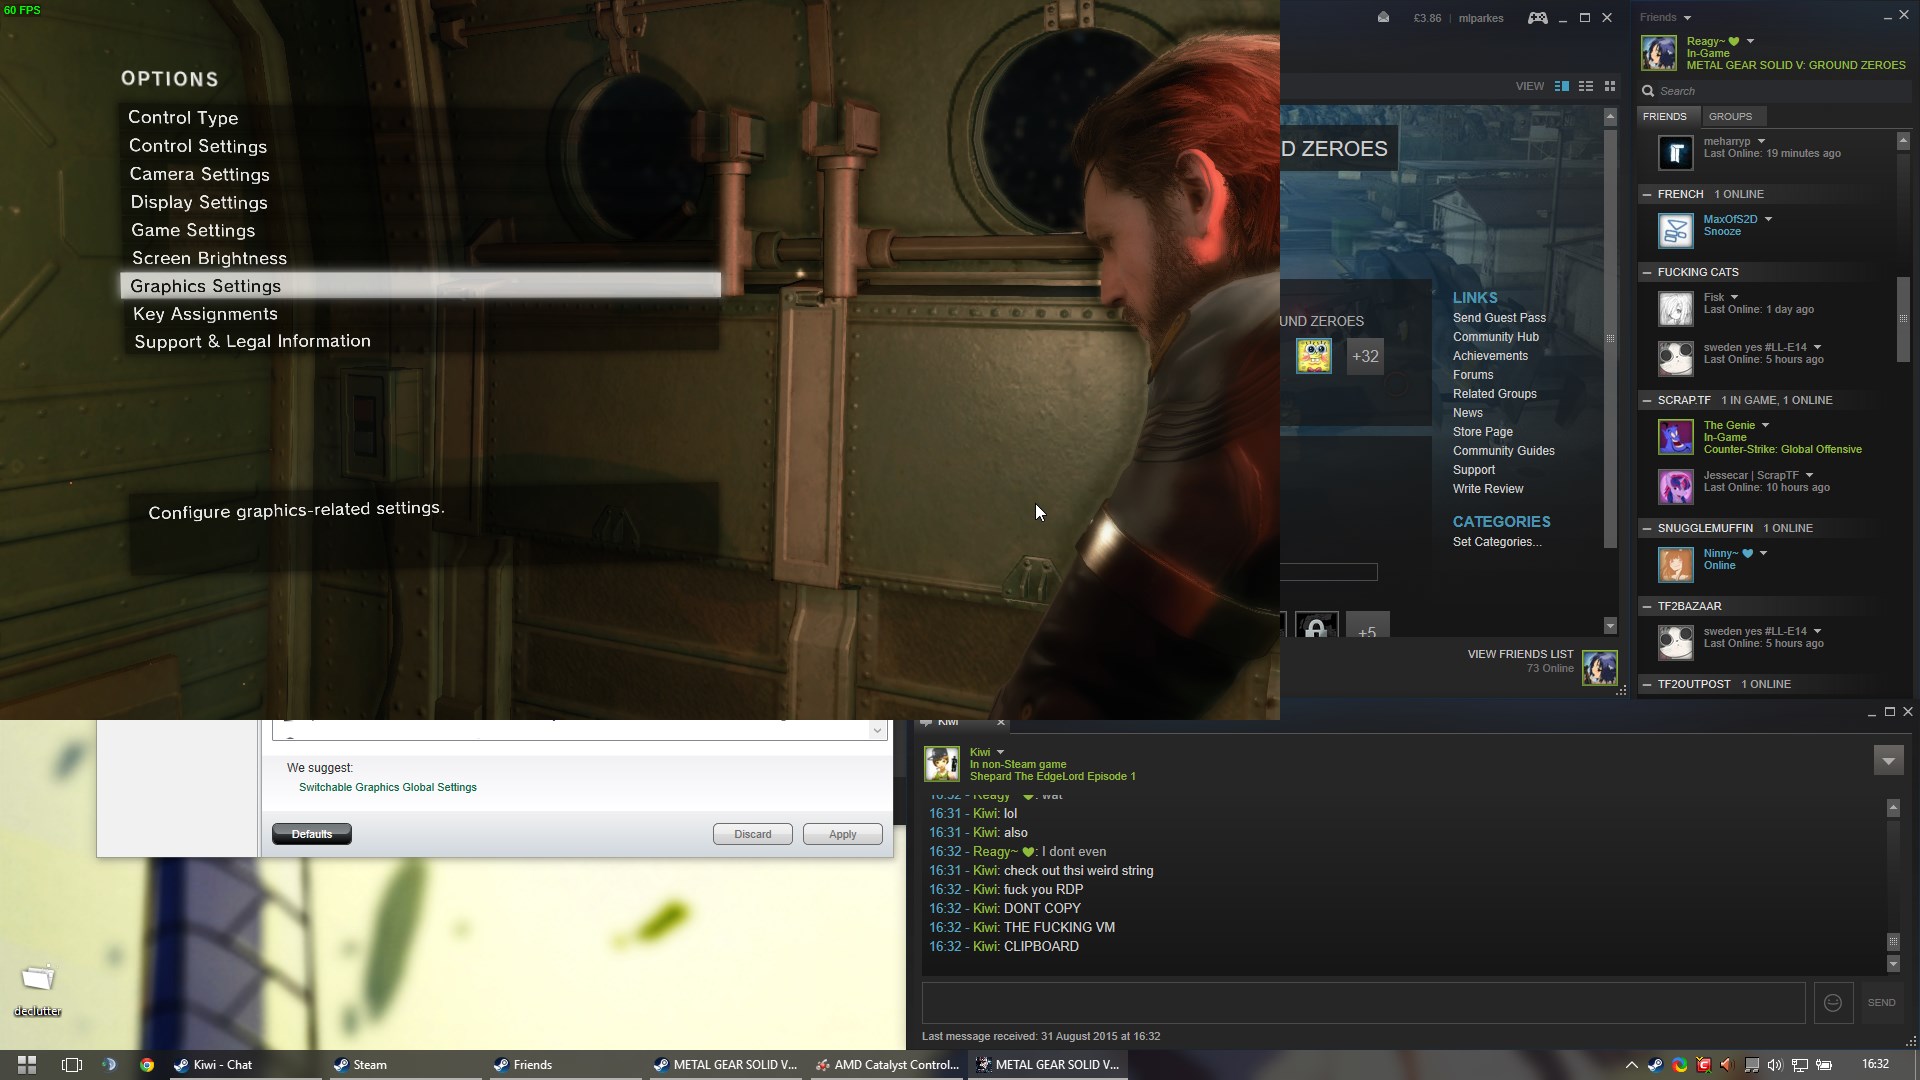Open Friends window title dropdown
The image size is (1920, 1080).
1687,18
